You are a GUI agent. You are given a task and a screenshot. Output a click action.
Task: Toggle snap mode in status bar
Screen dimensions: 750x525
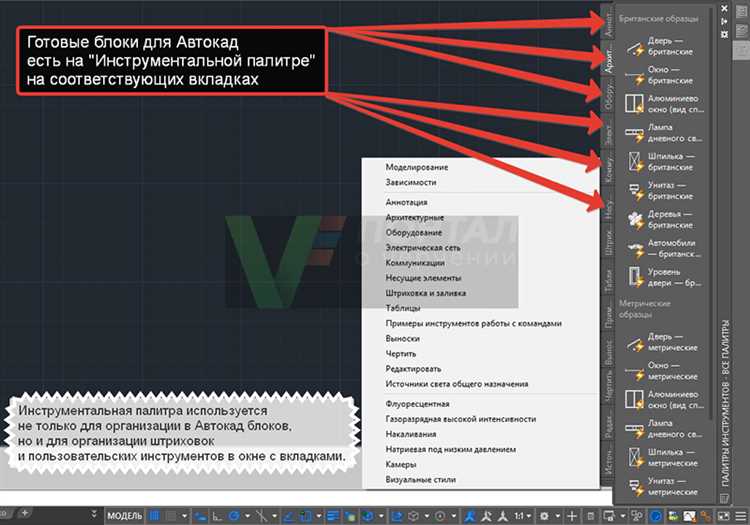(x=171, y=516)
